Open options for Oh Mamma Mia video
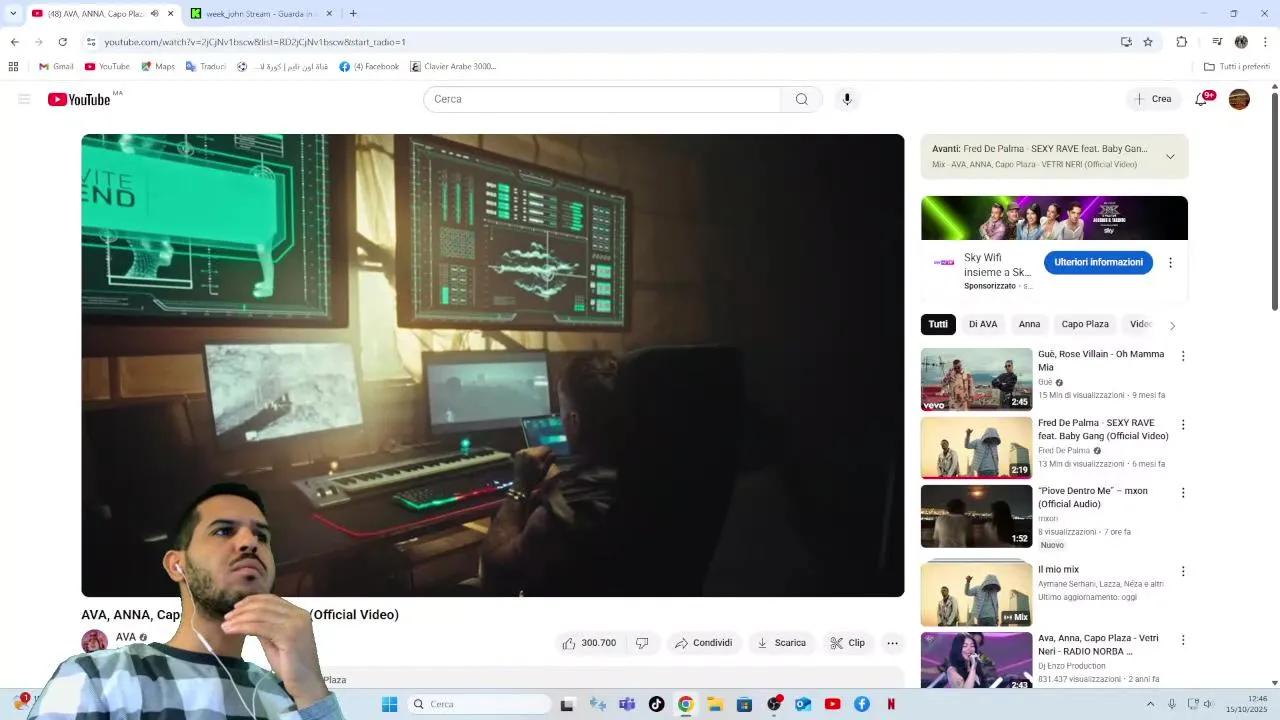This screenshot has height=720, width=1280. tap(1183, 356)
